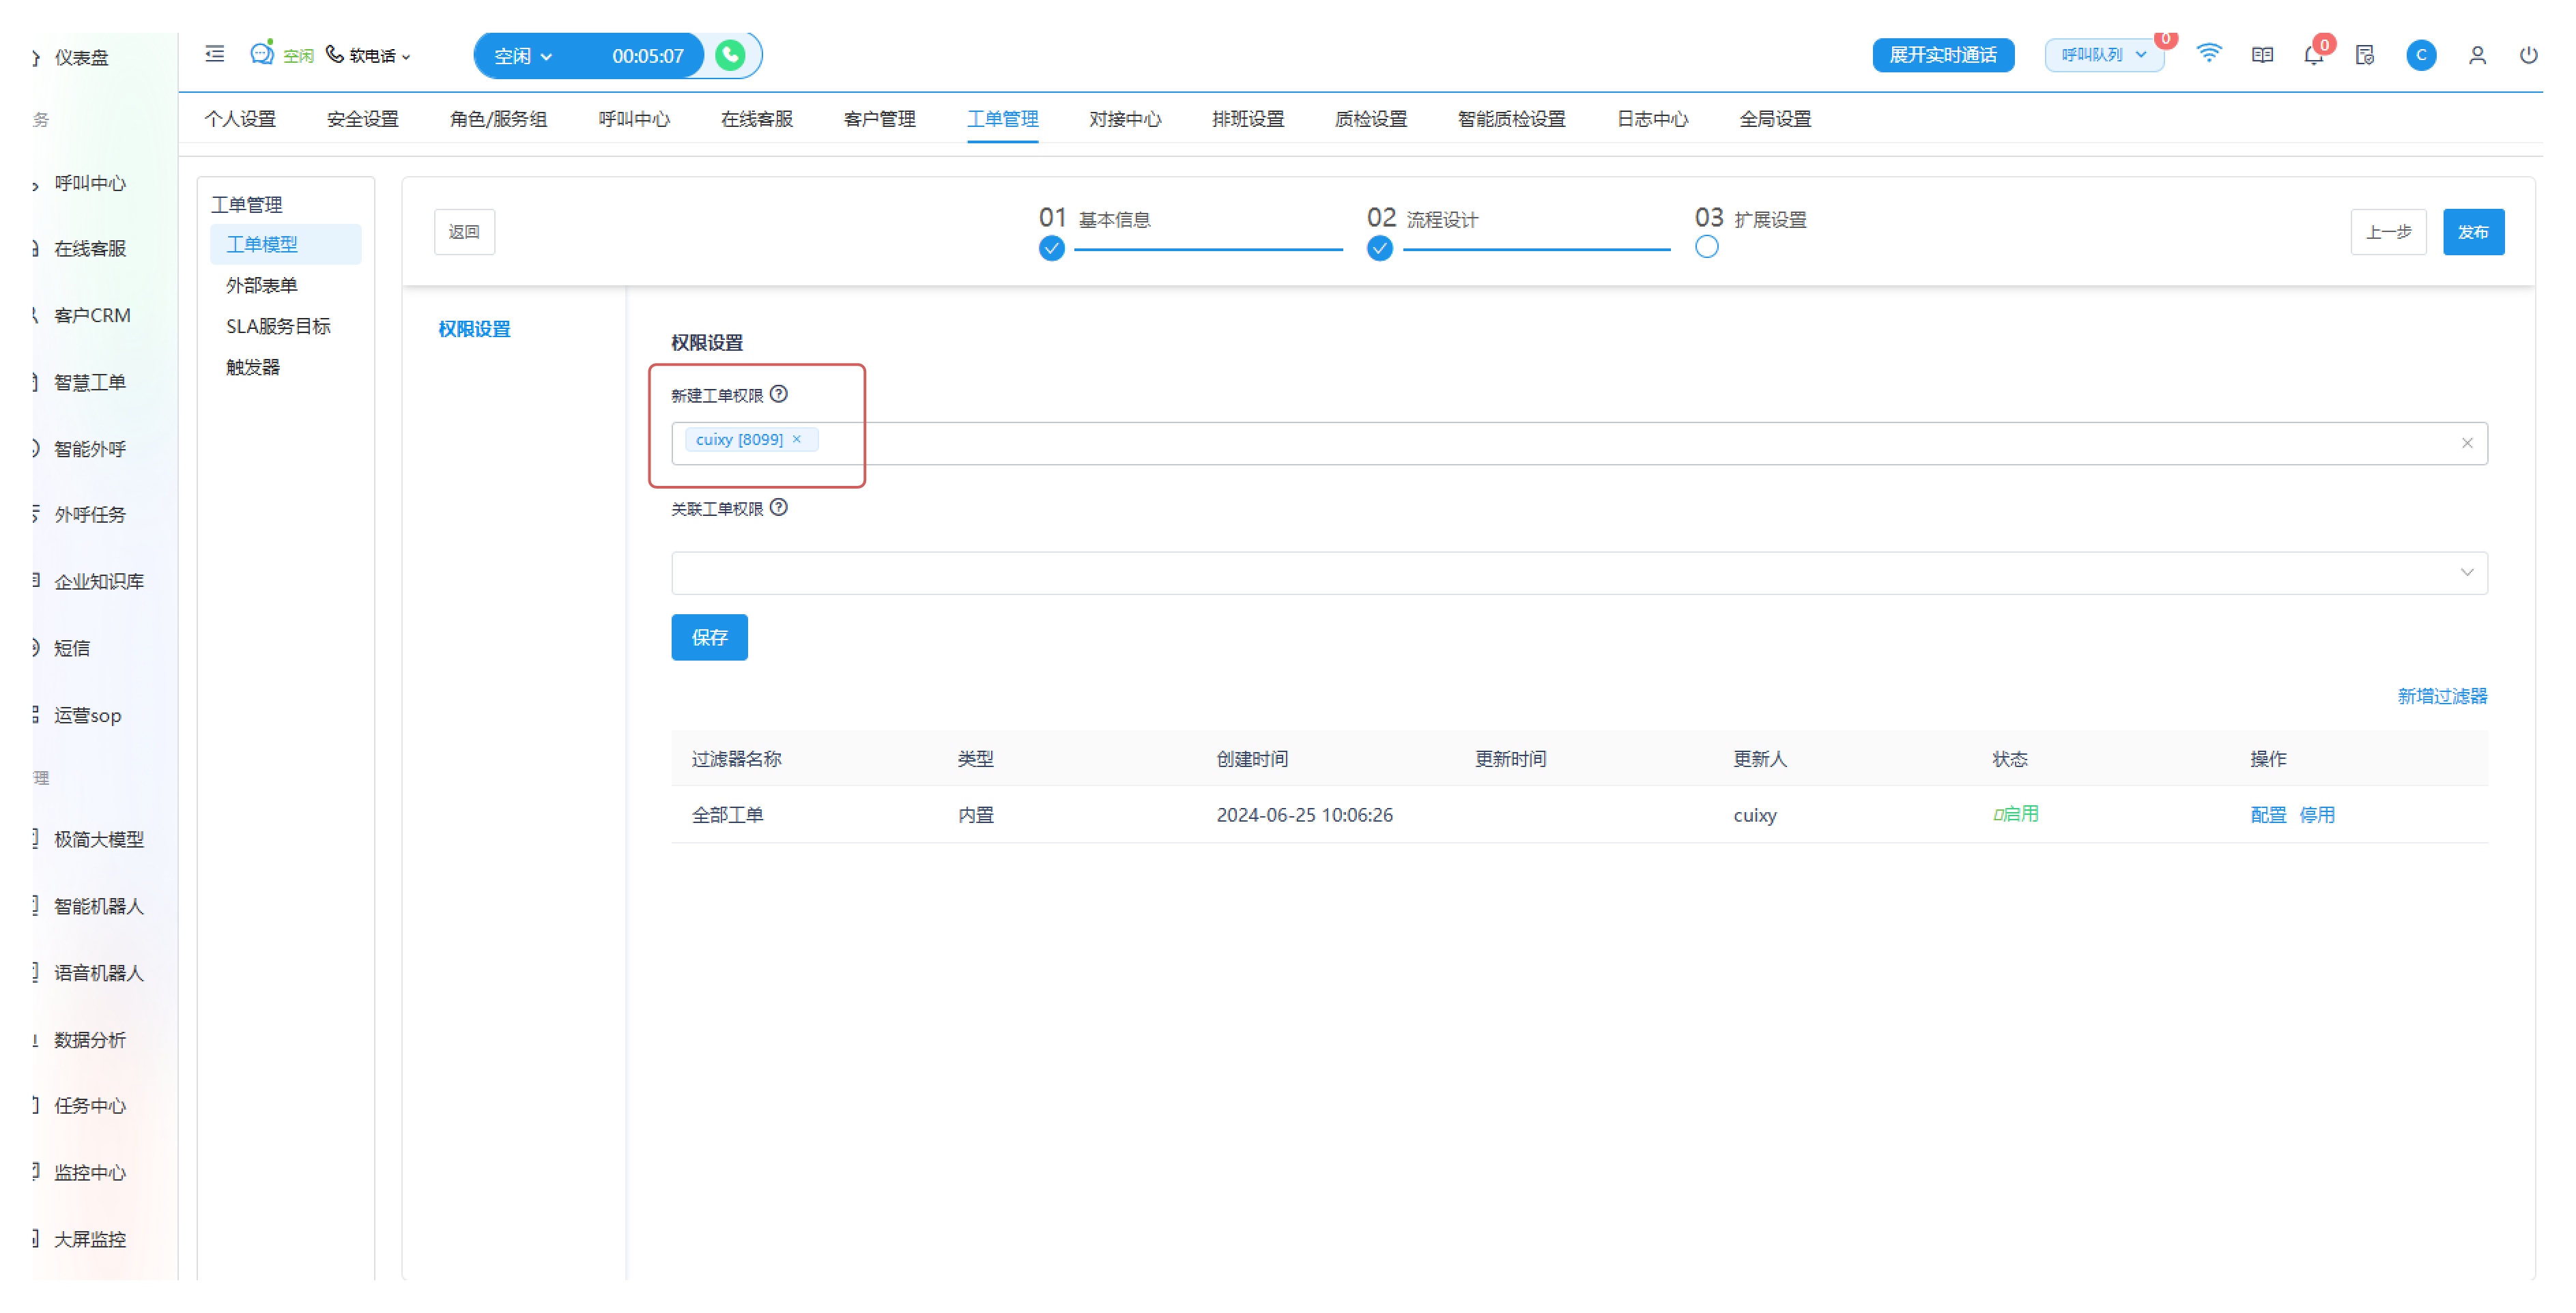
Task: Select 触发器 in the side menu
Action: [252, 367]
